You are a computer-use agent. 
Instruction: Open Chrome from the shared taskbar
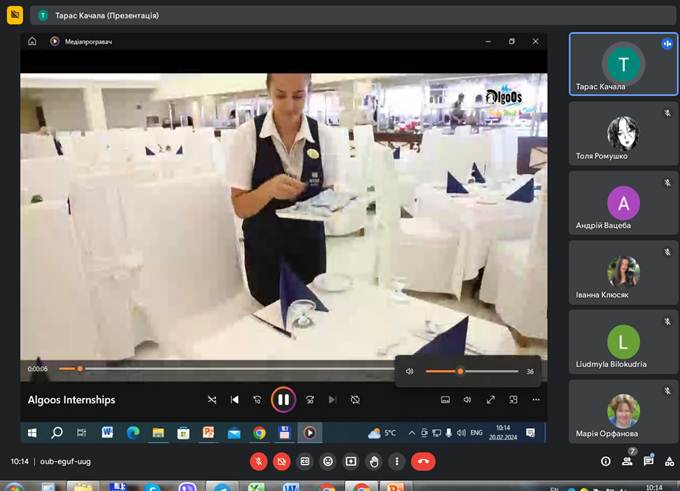click(259, 433)
